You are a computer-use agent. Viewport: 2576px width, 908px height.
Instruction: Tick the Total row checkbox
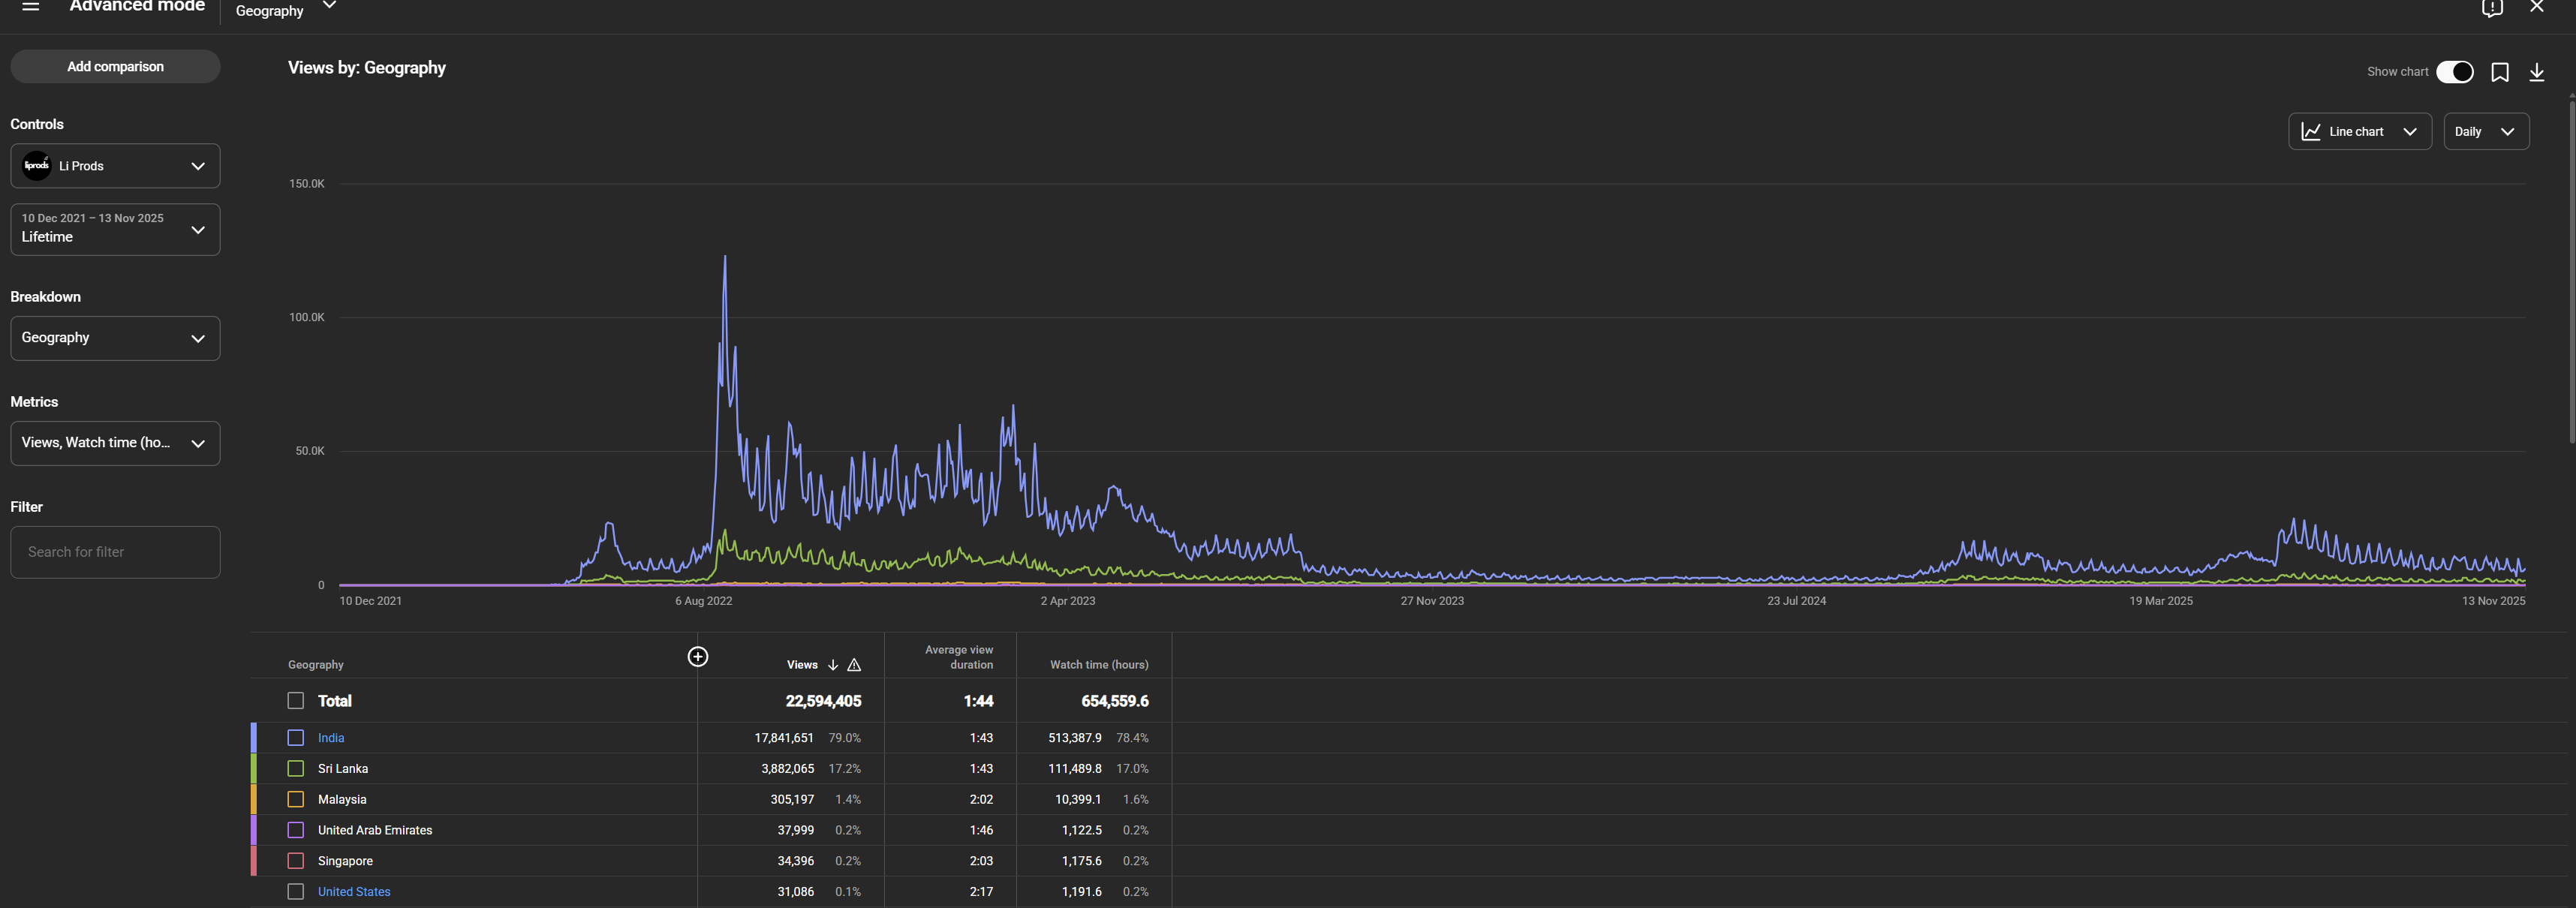(x=296, y=701)
